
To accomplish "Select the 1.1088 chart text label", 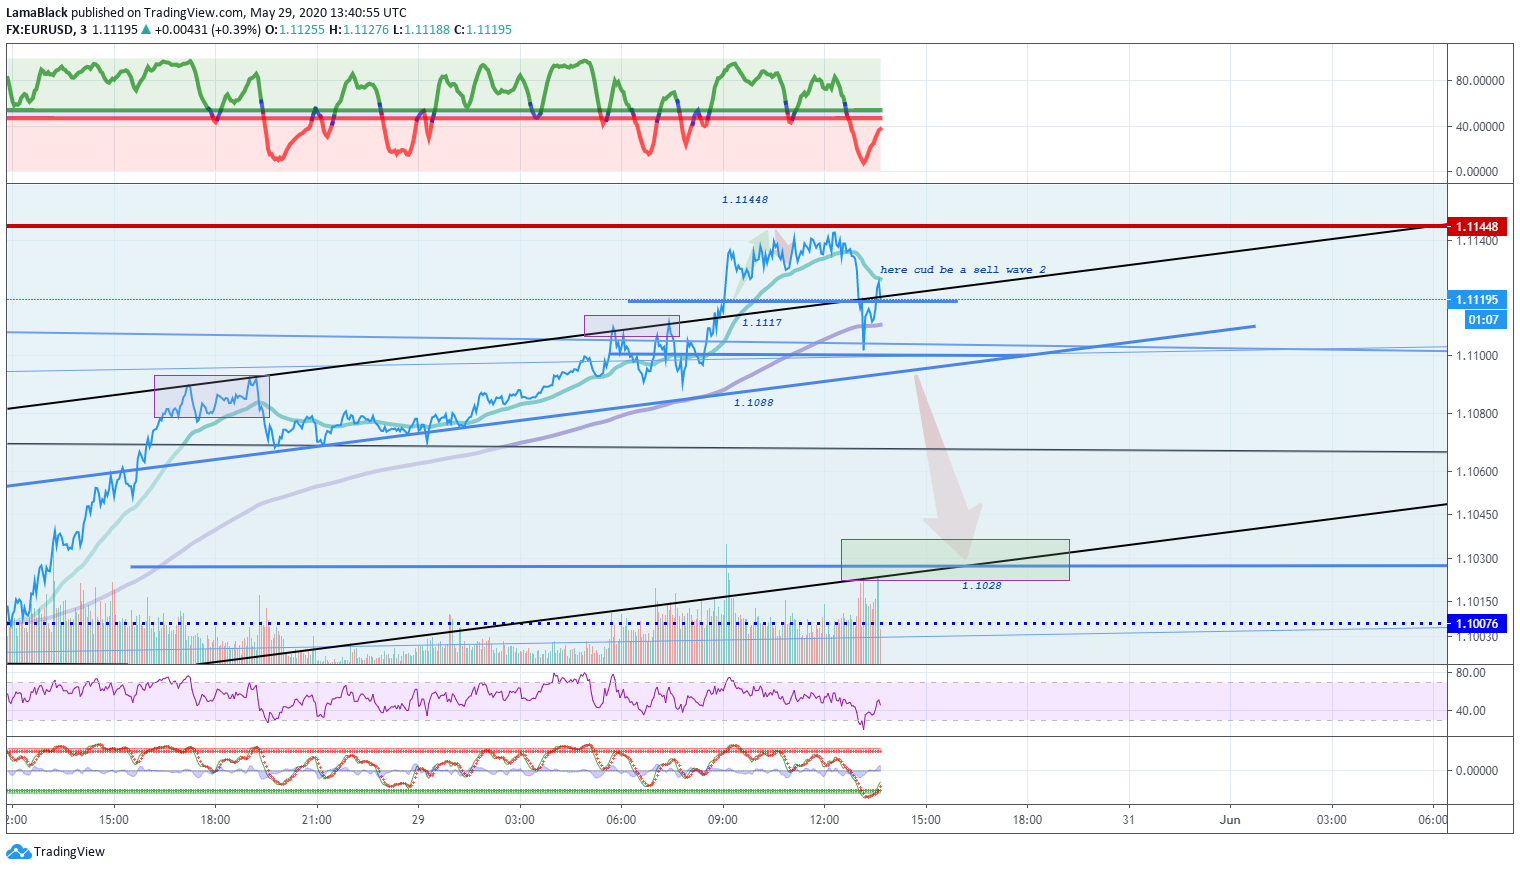I will 754,403.
